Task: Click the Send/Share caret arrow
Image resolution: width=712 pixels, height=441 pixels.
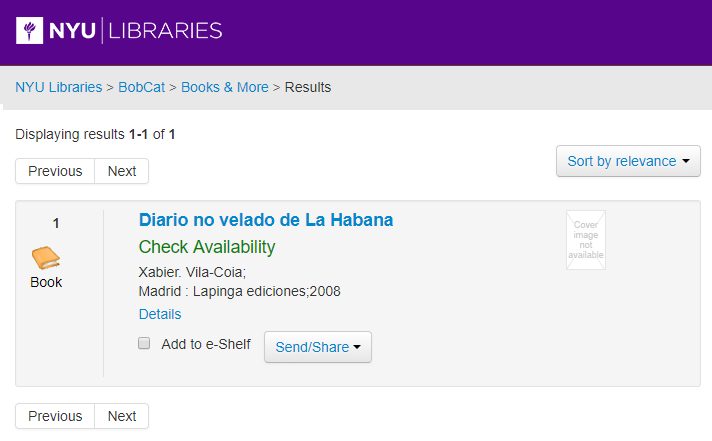Action: [x=357, y=347]
